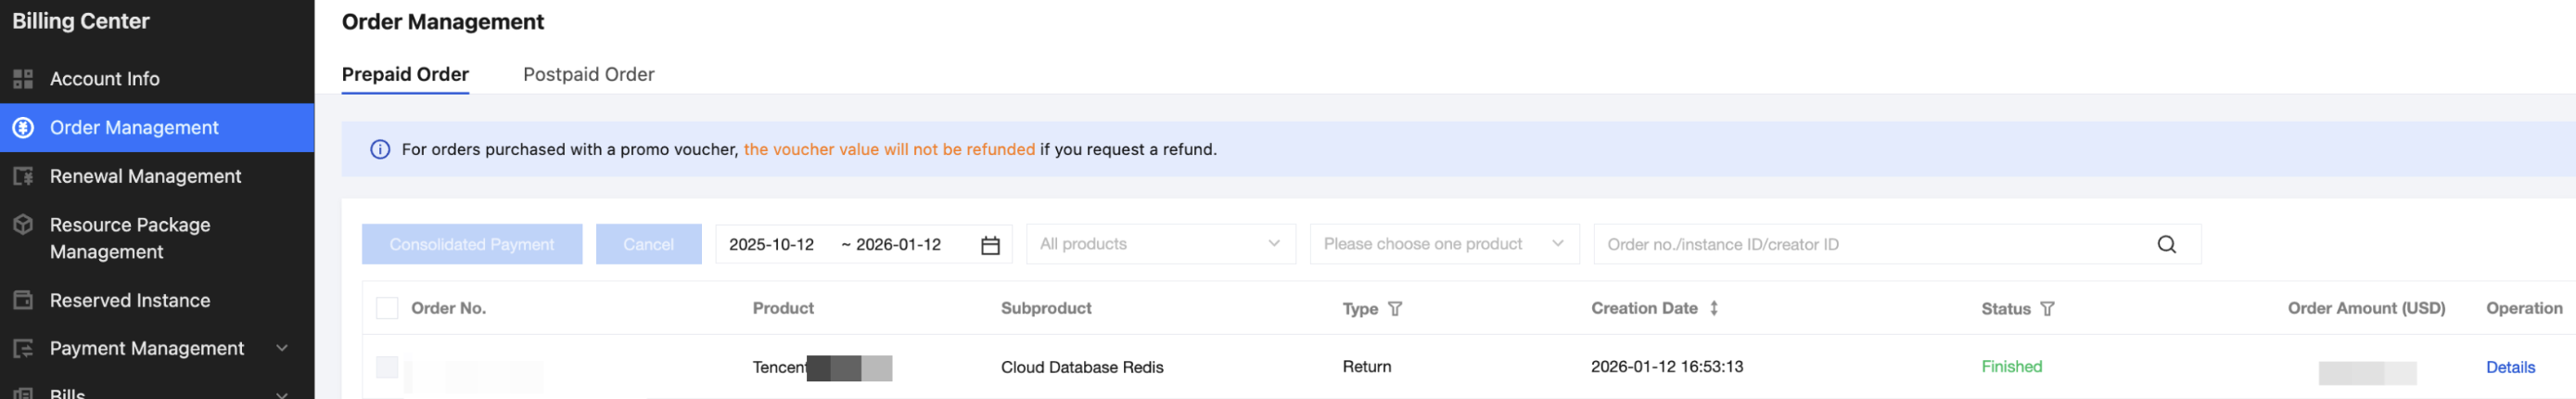Select the Redis return order checkbox
The image size is (2576, 399).
coord(387,367)
